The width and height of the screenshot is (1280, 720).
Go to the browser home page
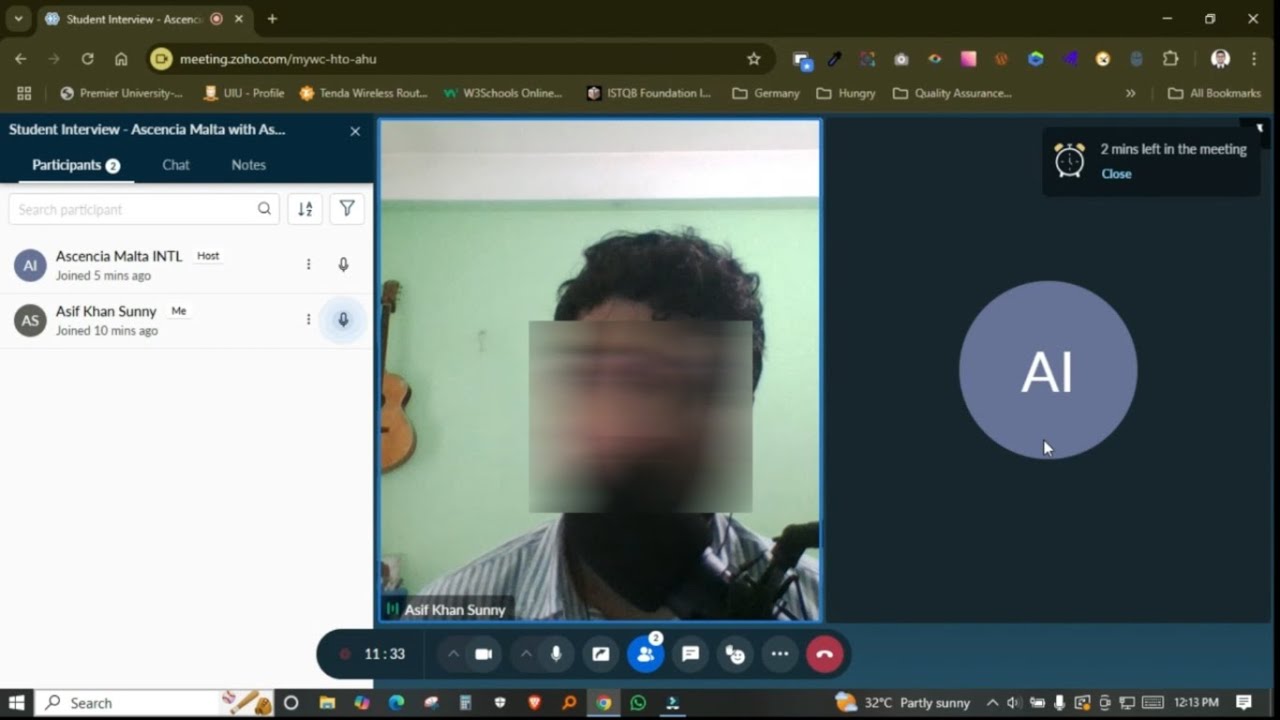pos(121,59)
